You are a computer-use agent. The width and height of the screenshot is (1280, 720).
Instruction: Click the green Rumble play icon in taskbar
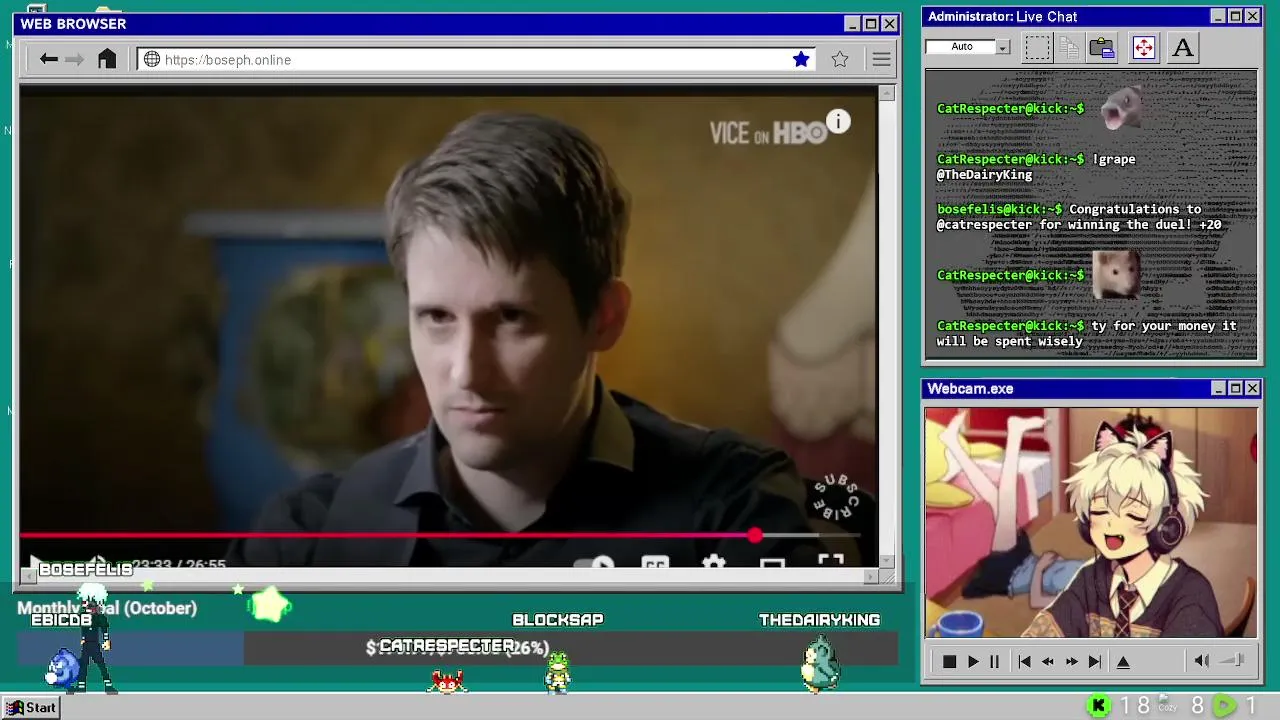[x=1224, y=706]
